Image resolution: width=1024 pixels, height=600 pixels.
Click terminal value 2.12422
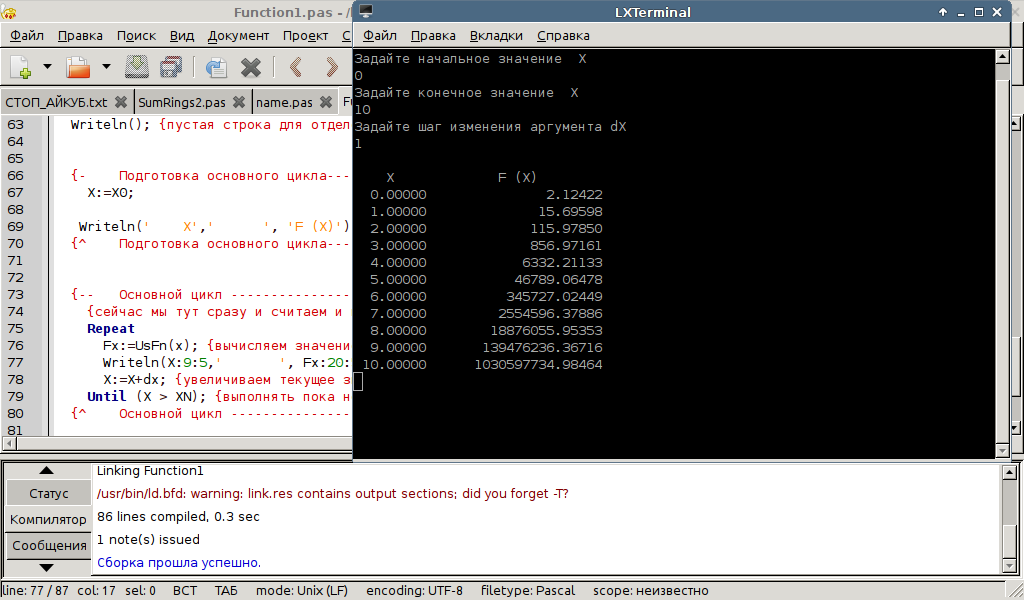pos(574,195)
